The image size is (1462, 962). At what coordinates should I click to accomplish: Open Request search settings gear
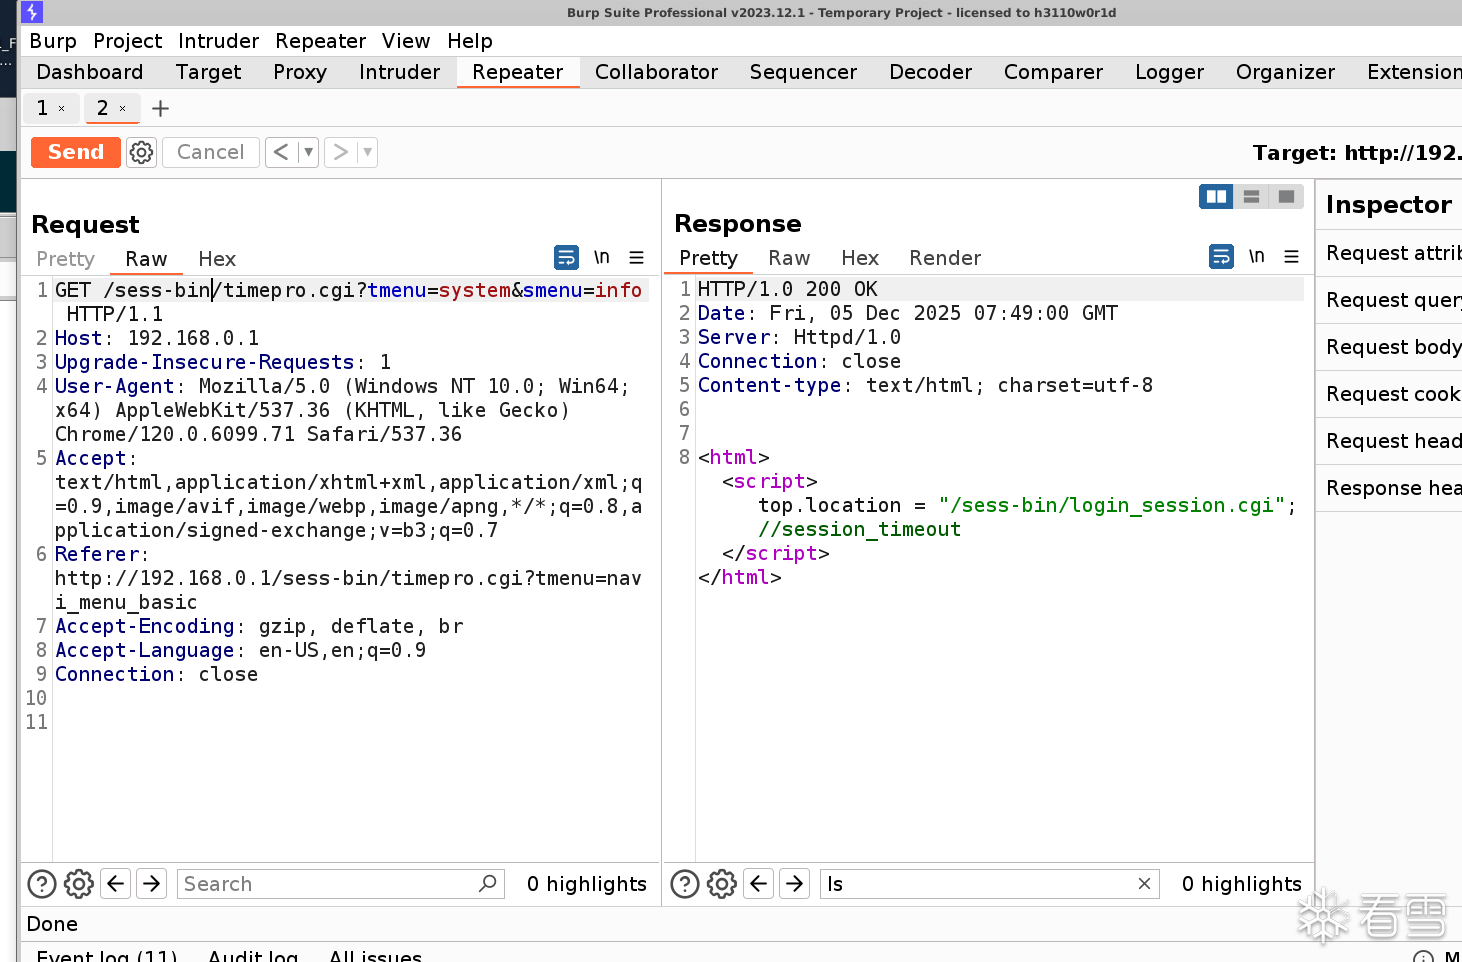(79, 884)
